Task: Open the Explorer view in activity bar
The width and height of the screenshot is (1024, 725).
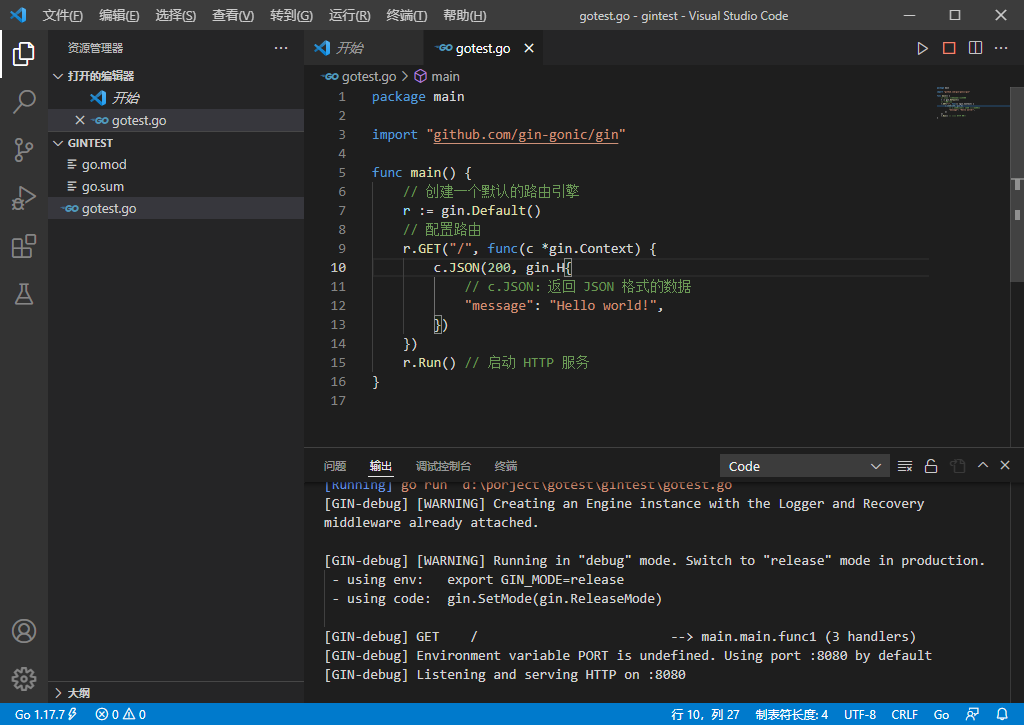Action: coord(24,54)
